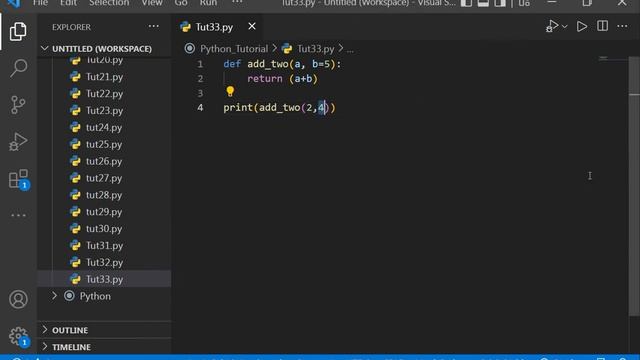Click the breadcrumb ellipsis symbol segment
This screenshot has height=360, width=640.
click(x=350, y=49)
